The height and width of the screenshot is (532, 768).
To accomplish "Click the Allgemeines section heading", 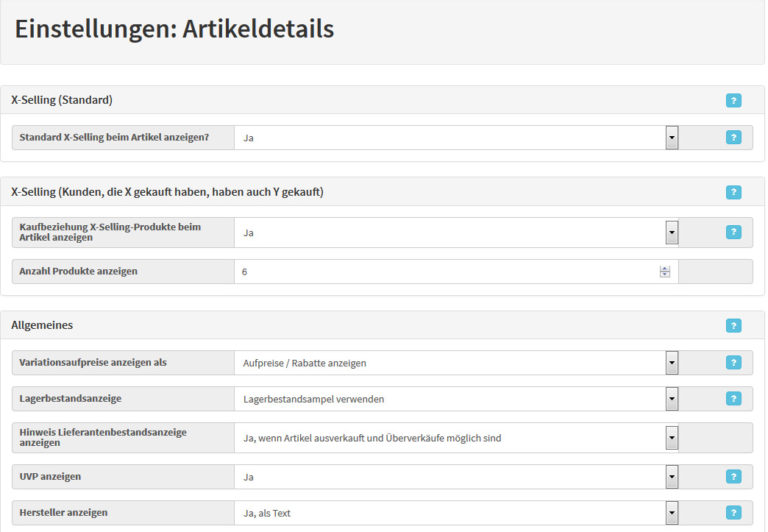I will point(42,325).
